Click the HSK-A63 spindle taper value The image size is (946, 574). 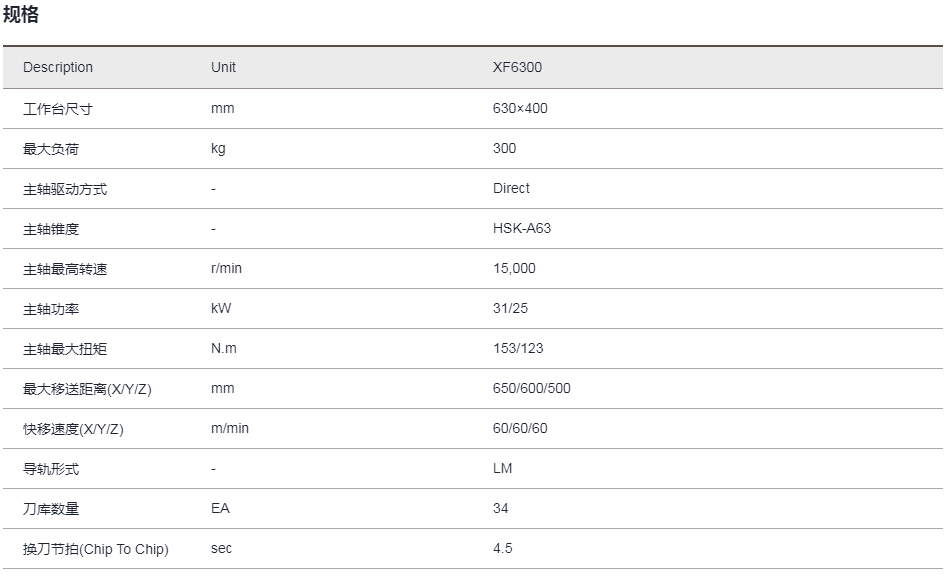522,228
